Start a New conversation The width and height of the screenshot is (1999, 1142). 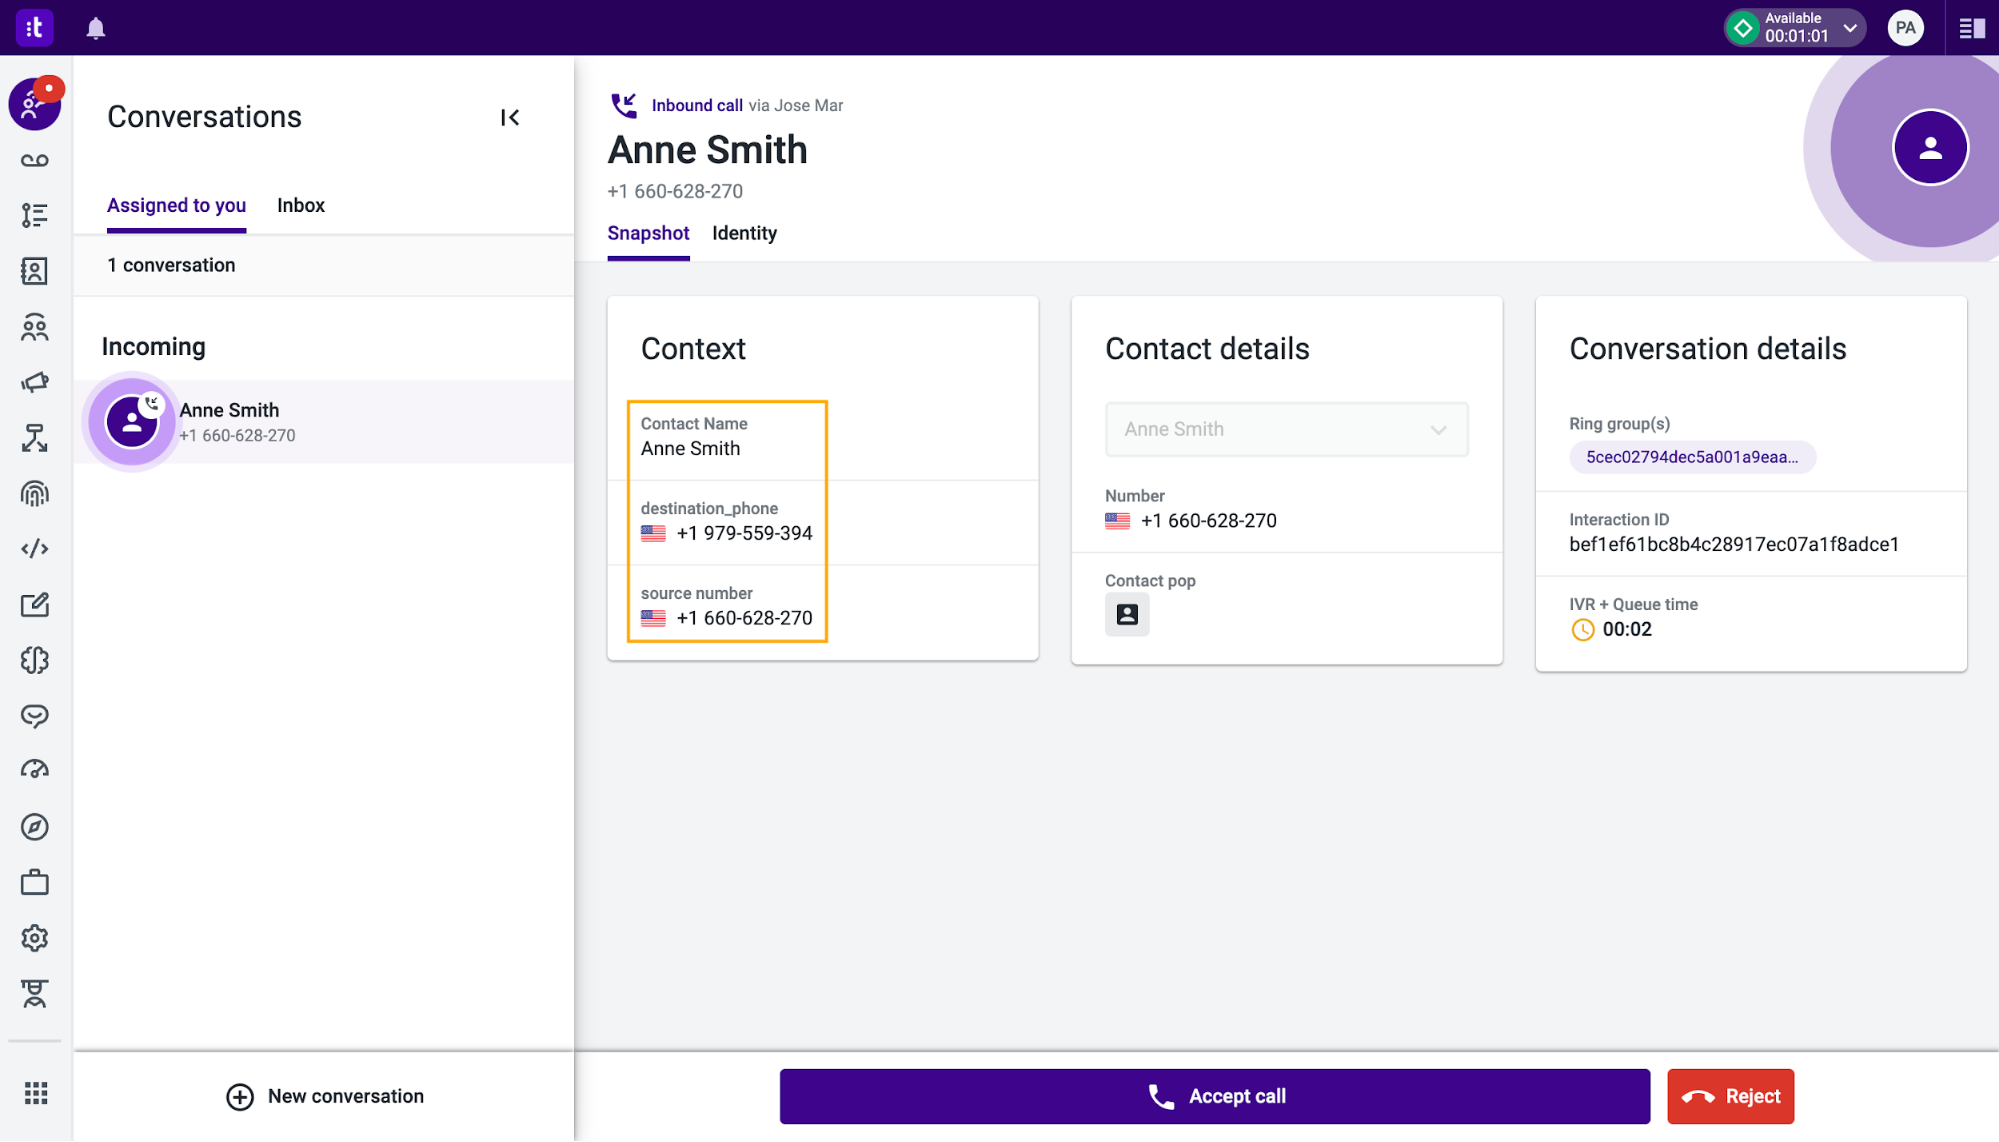[325, 1096]
